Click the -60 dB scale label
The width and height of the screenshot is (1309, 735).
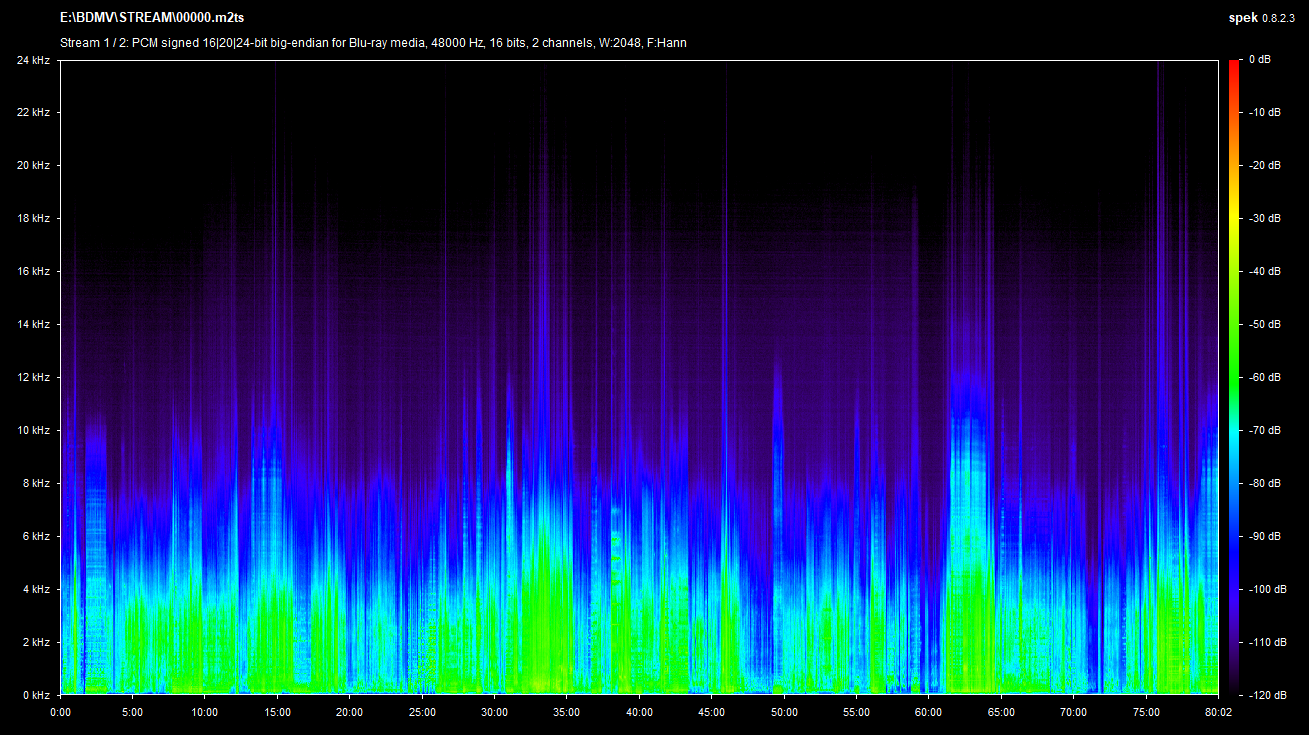[1262, 377]
